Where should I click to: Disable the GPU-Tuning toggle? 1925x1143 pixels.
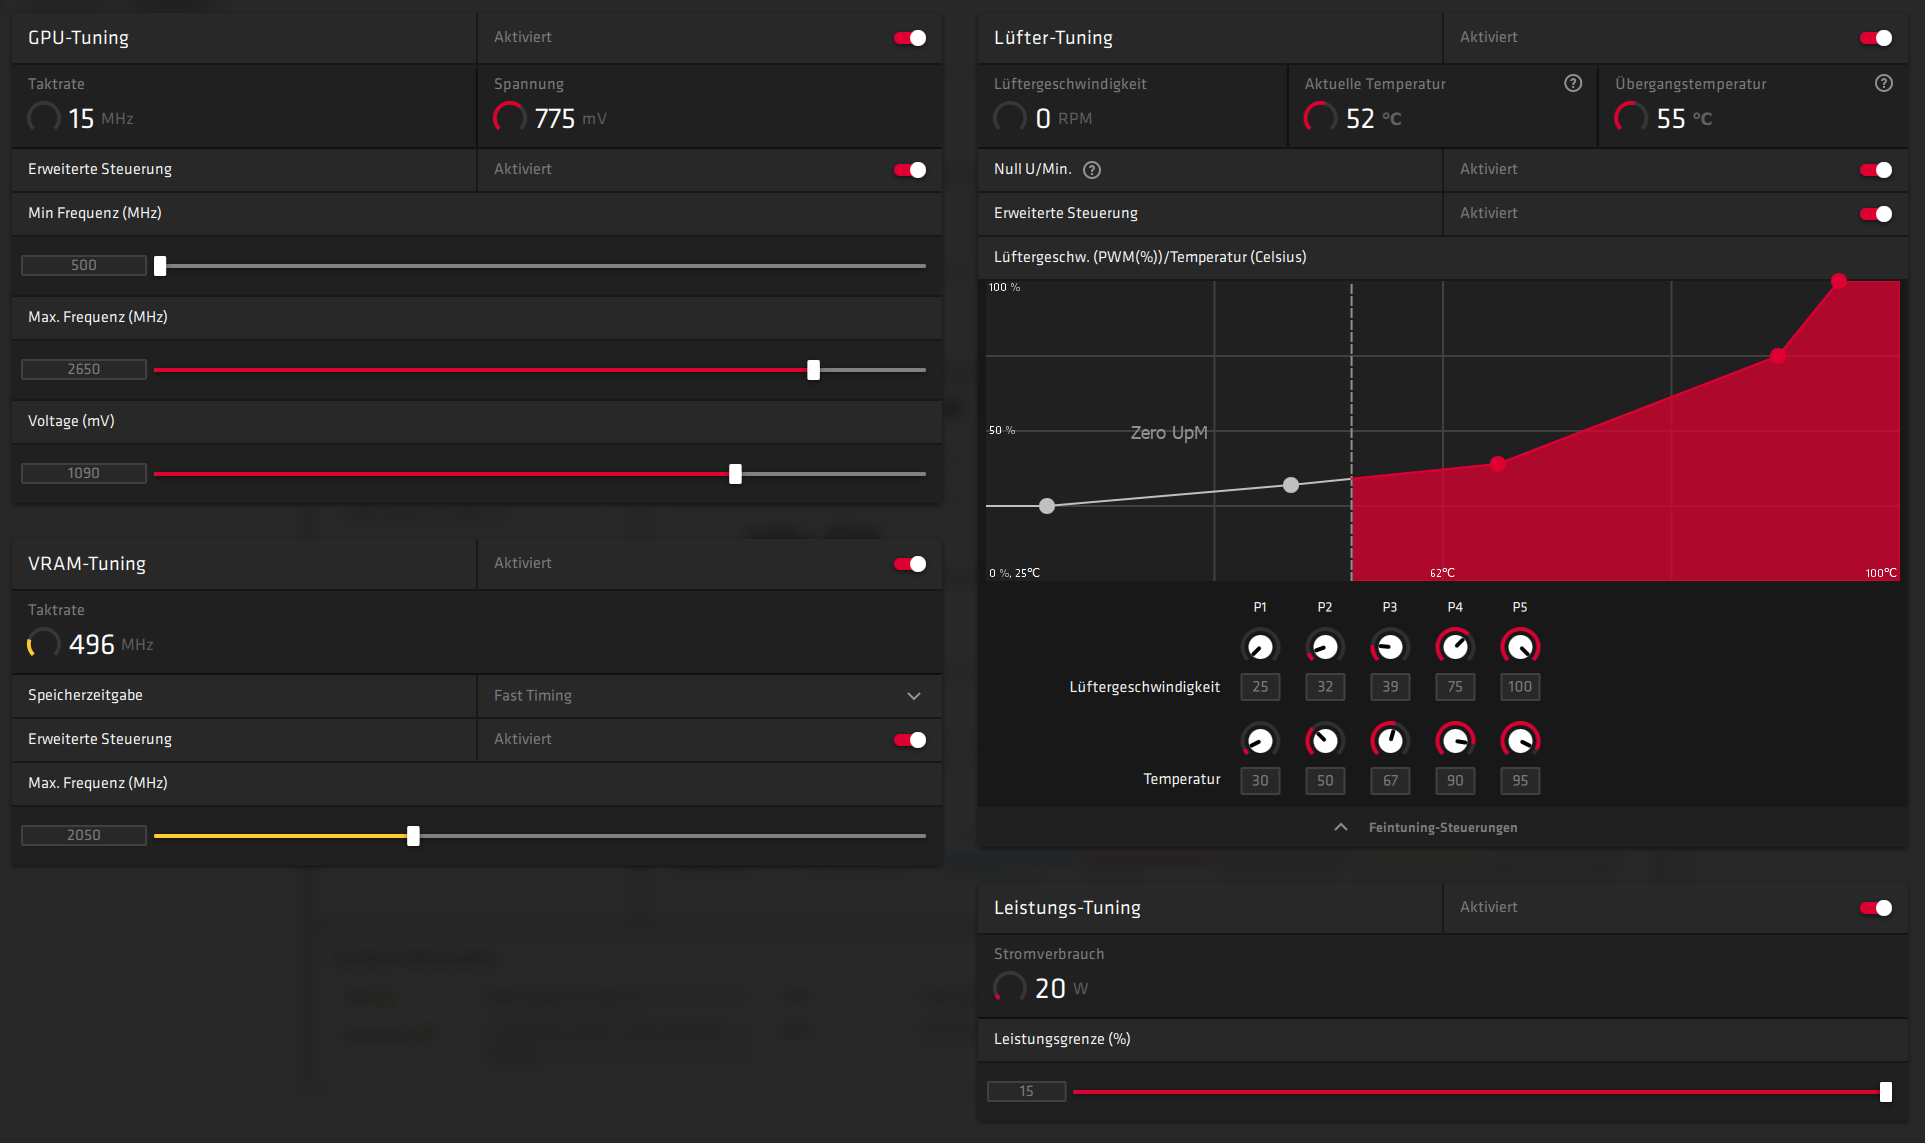click(x=910, y=38)
